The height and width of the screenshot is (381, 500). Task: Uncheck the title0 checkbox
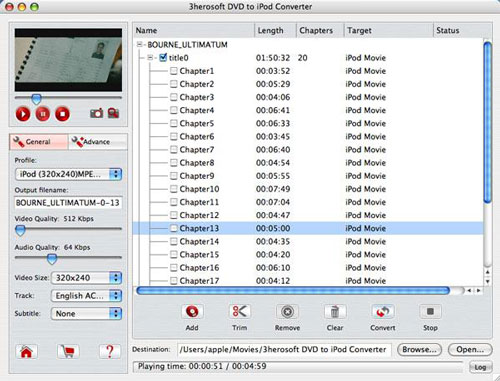point(163,58)
